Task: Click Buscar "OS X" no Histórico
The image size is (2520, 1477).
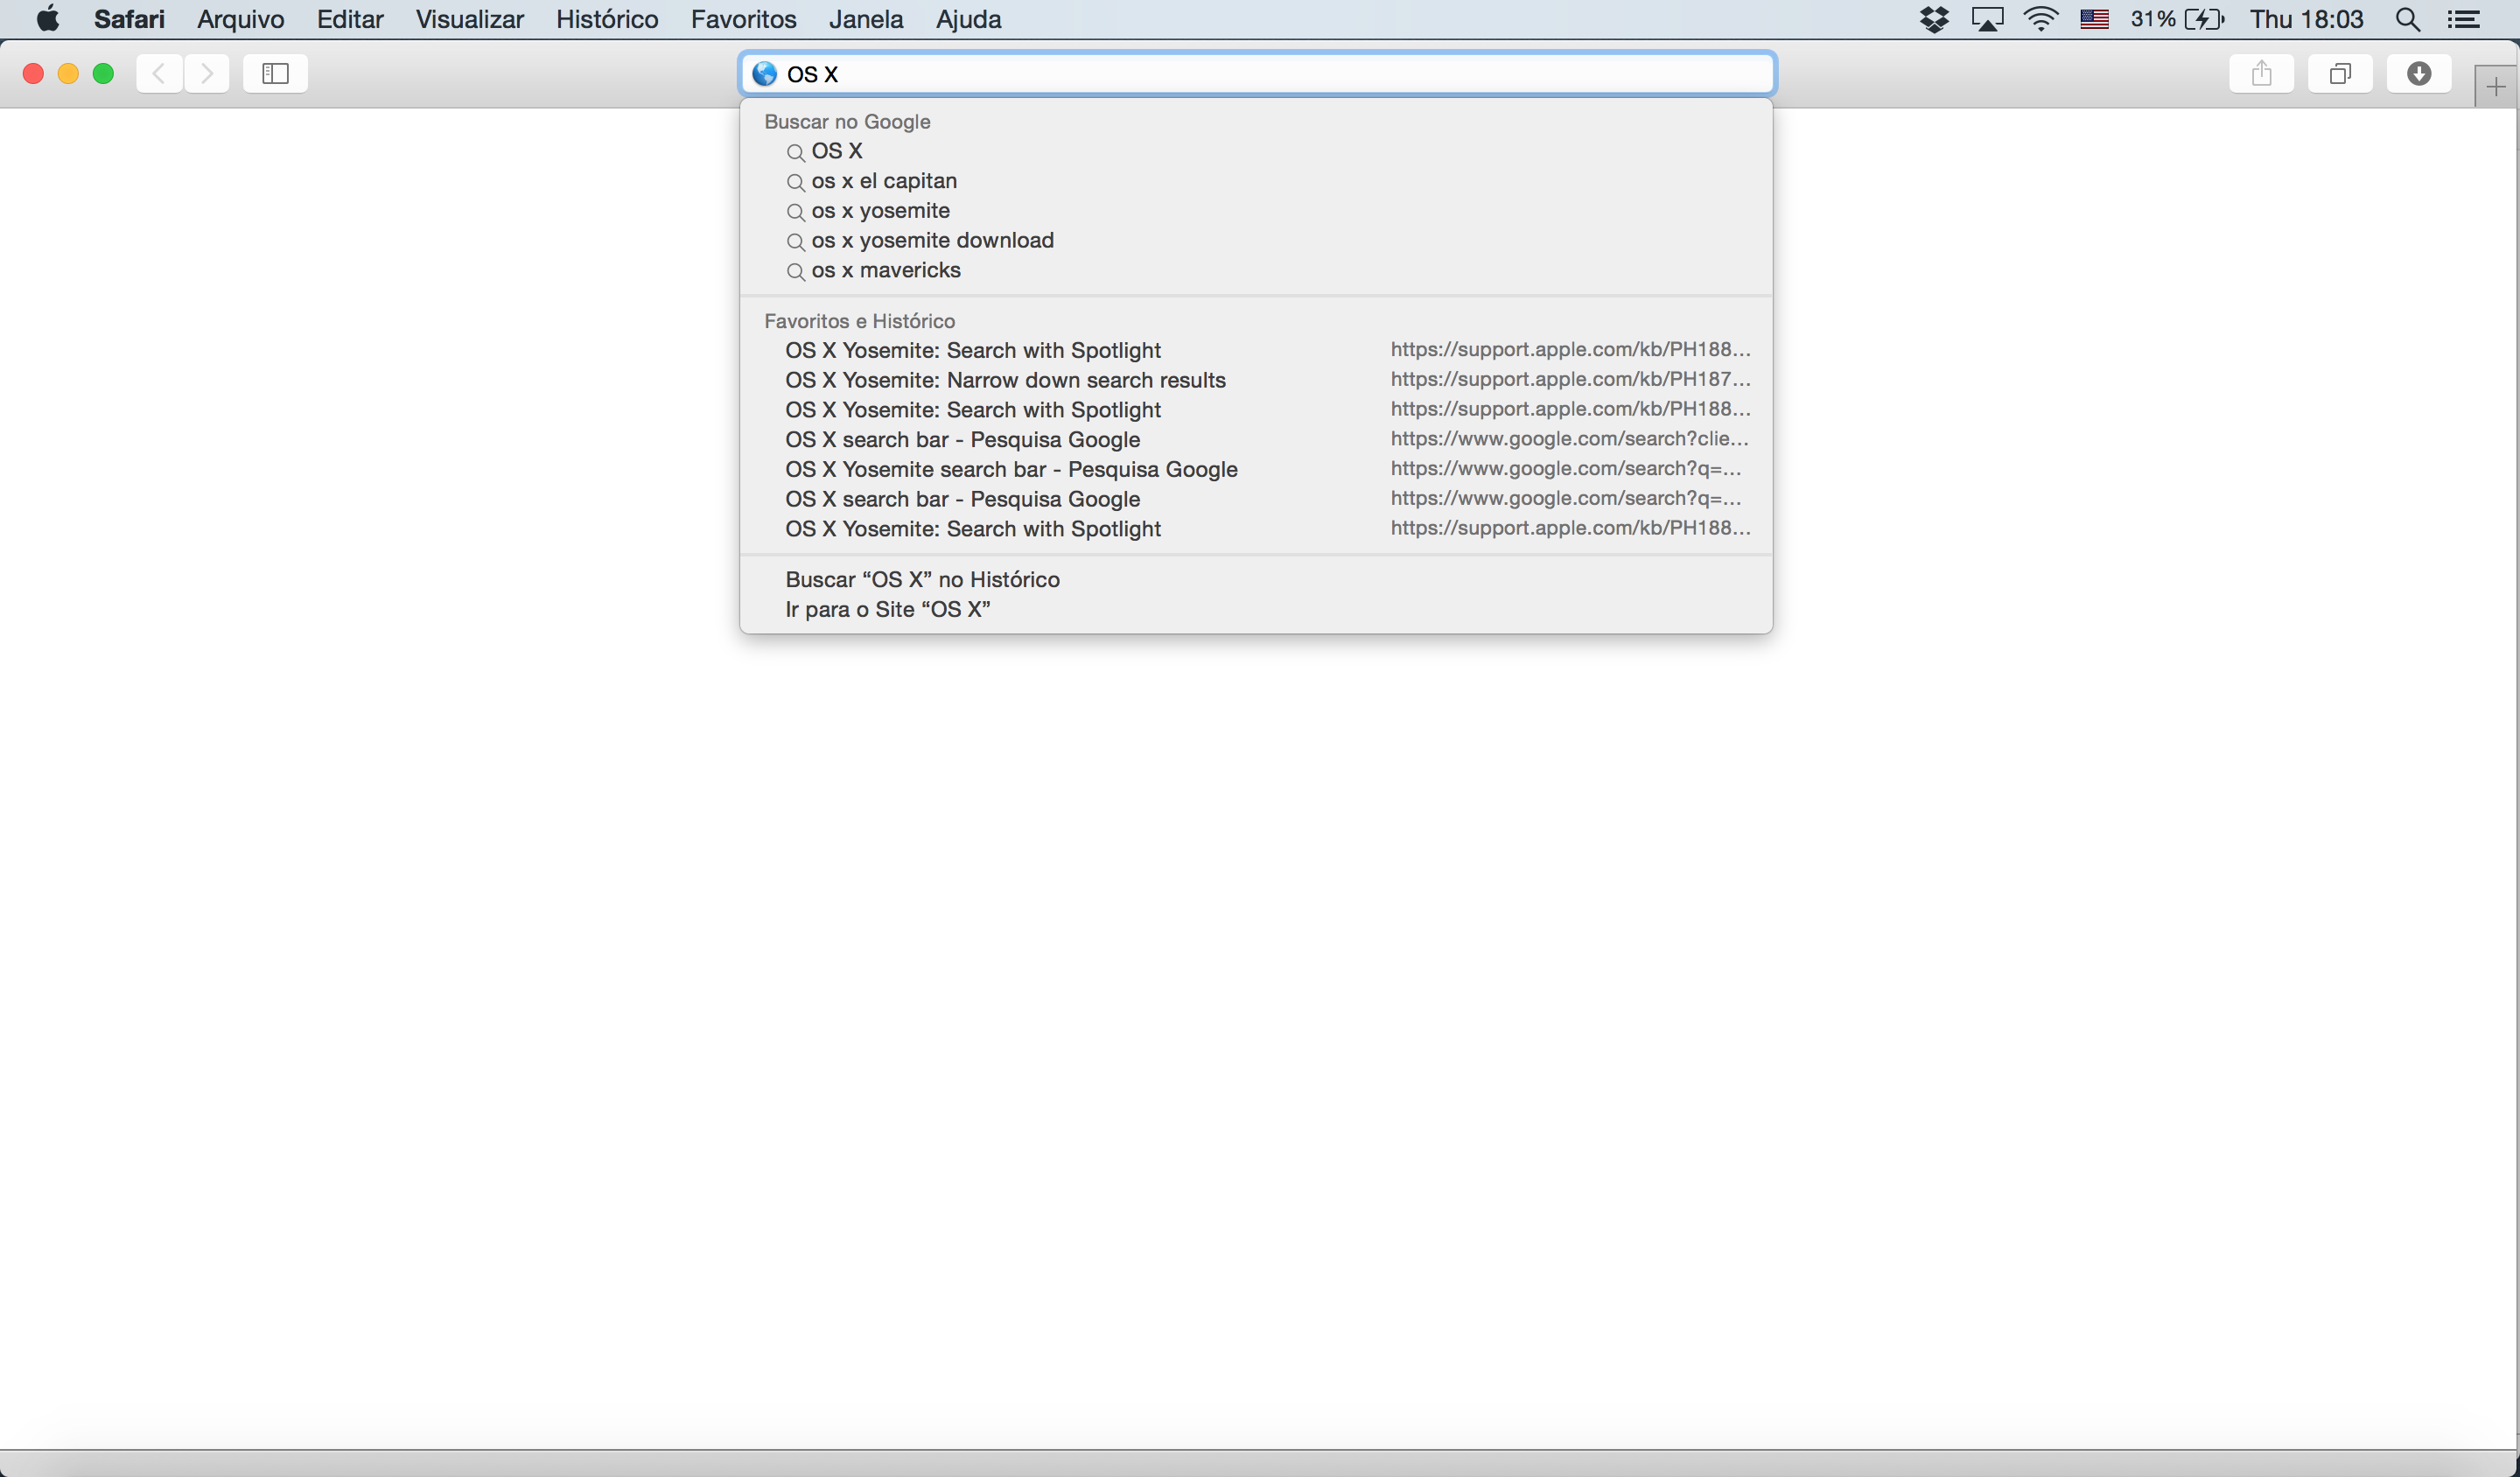Action: tap(1256, 579)
